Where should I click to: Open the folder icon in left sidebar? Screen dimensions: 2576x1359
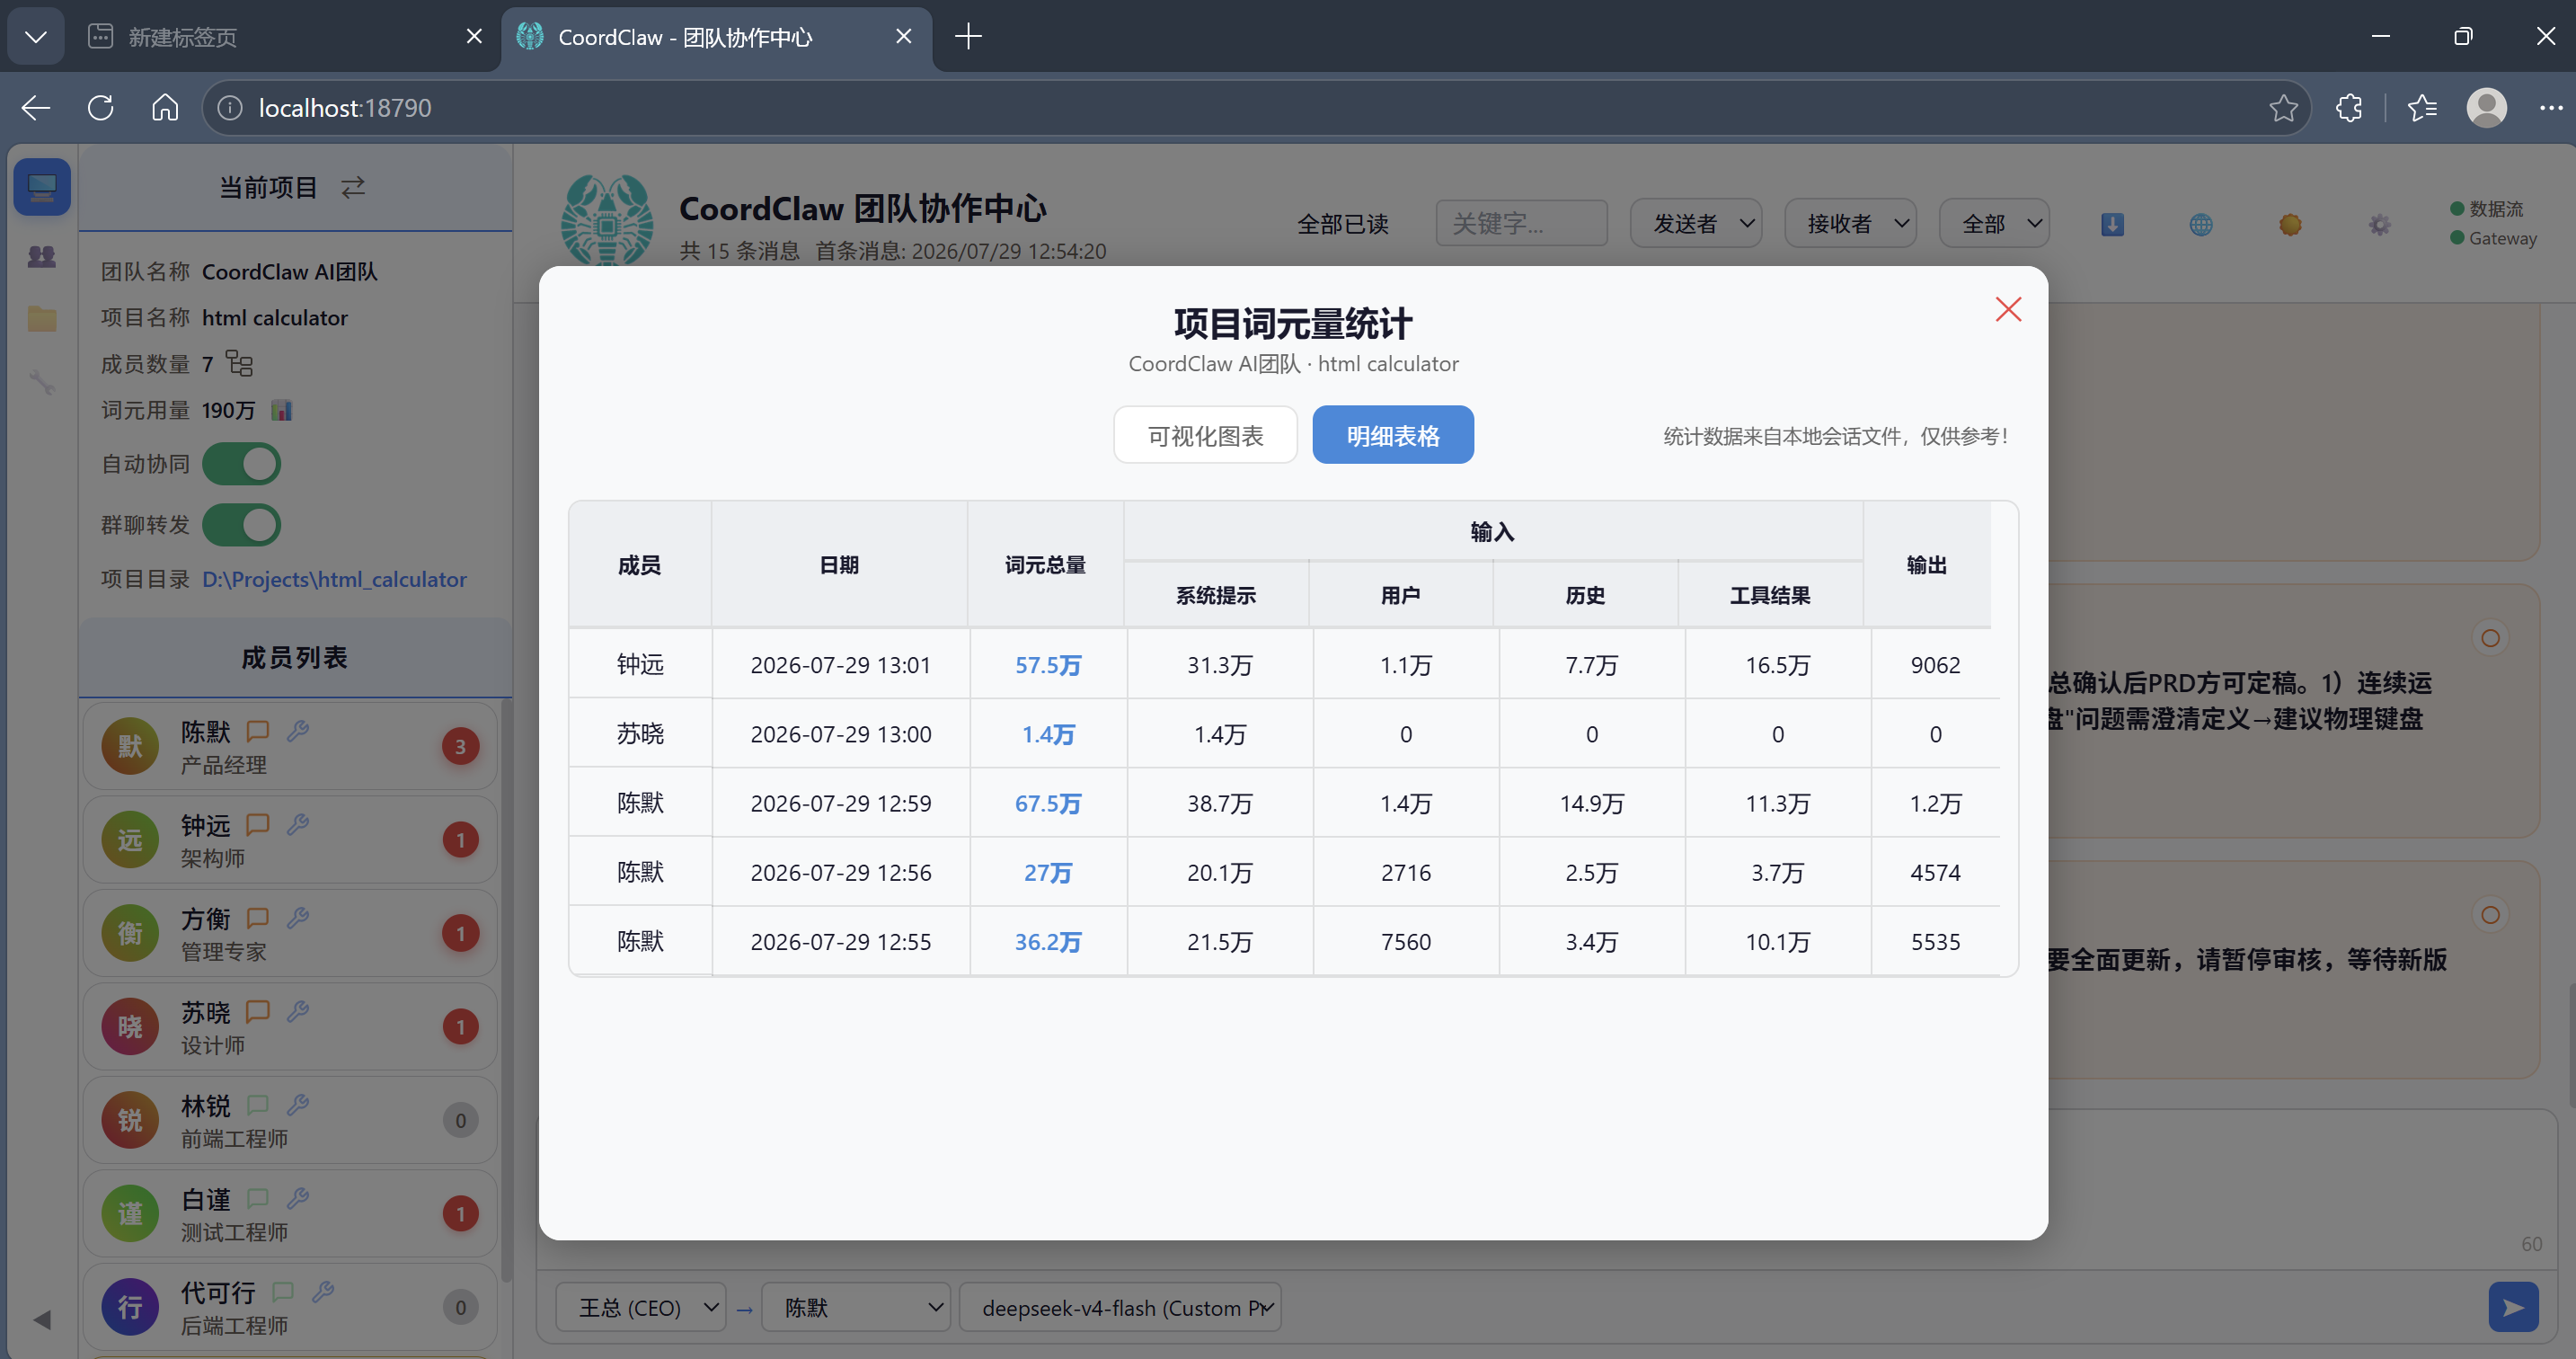(x=42, y=319)
